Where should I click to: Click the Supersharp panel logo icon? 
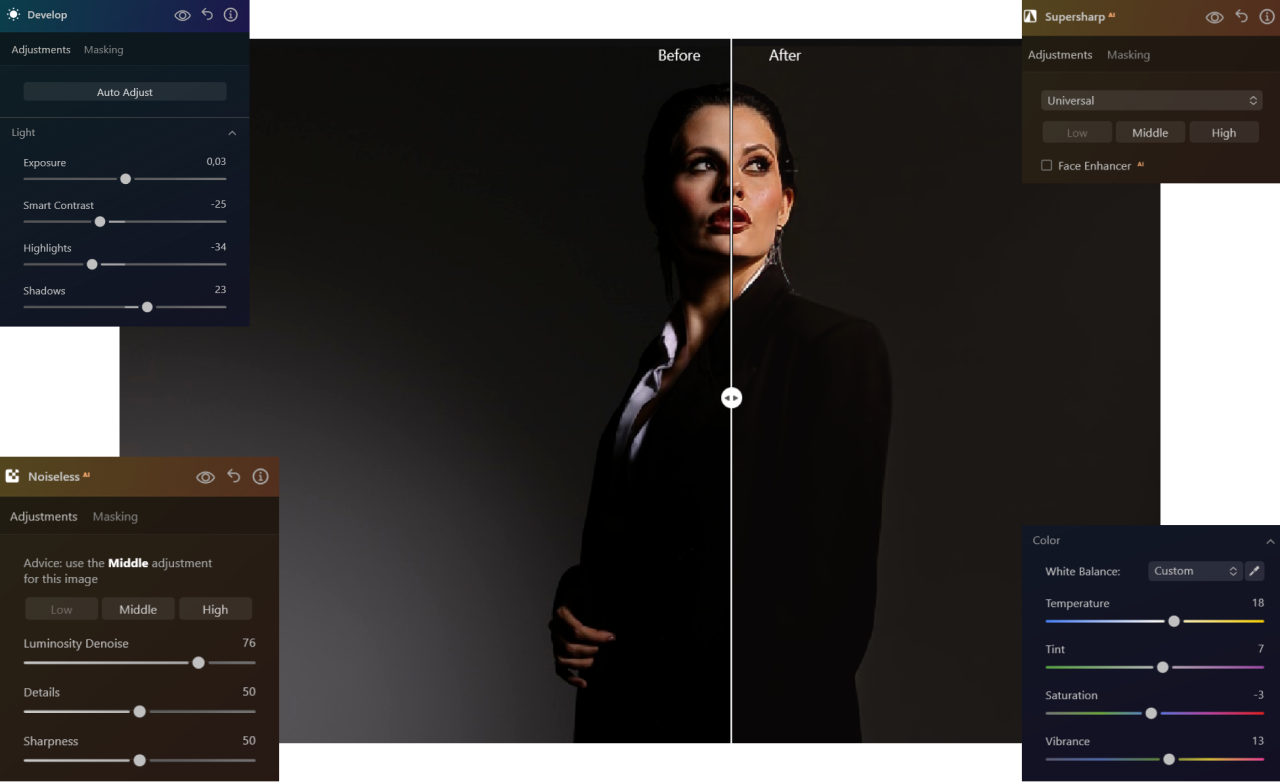click(x=1030, y=17)
